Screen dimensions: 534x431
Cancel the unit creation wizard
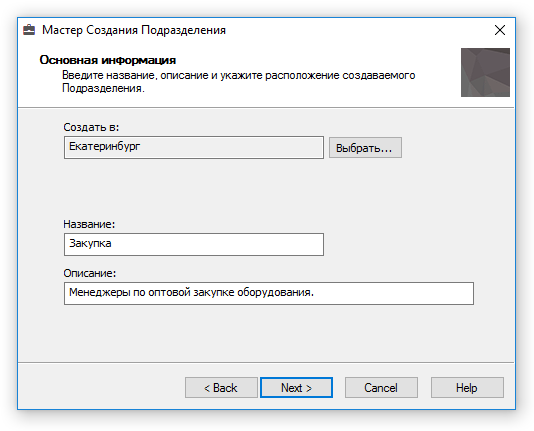pos(381,387)
